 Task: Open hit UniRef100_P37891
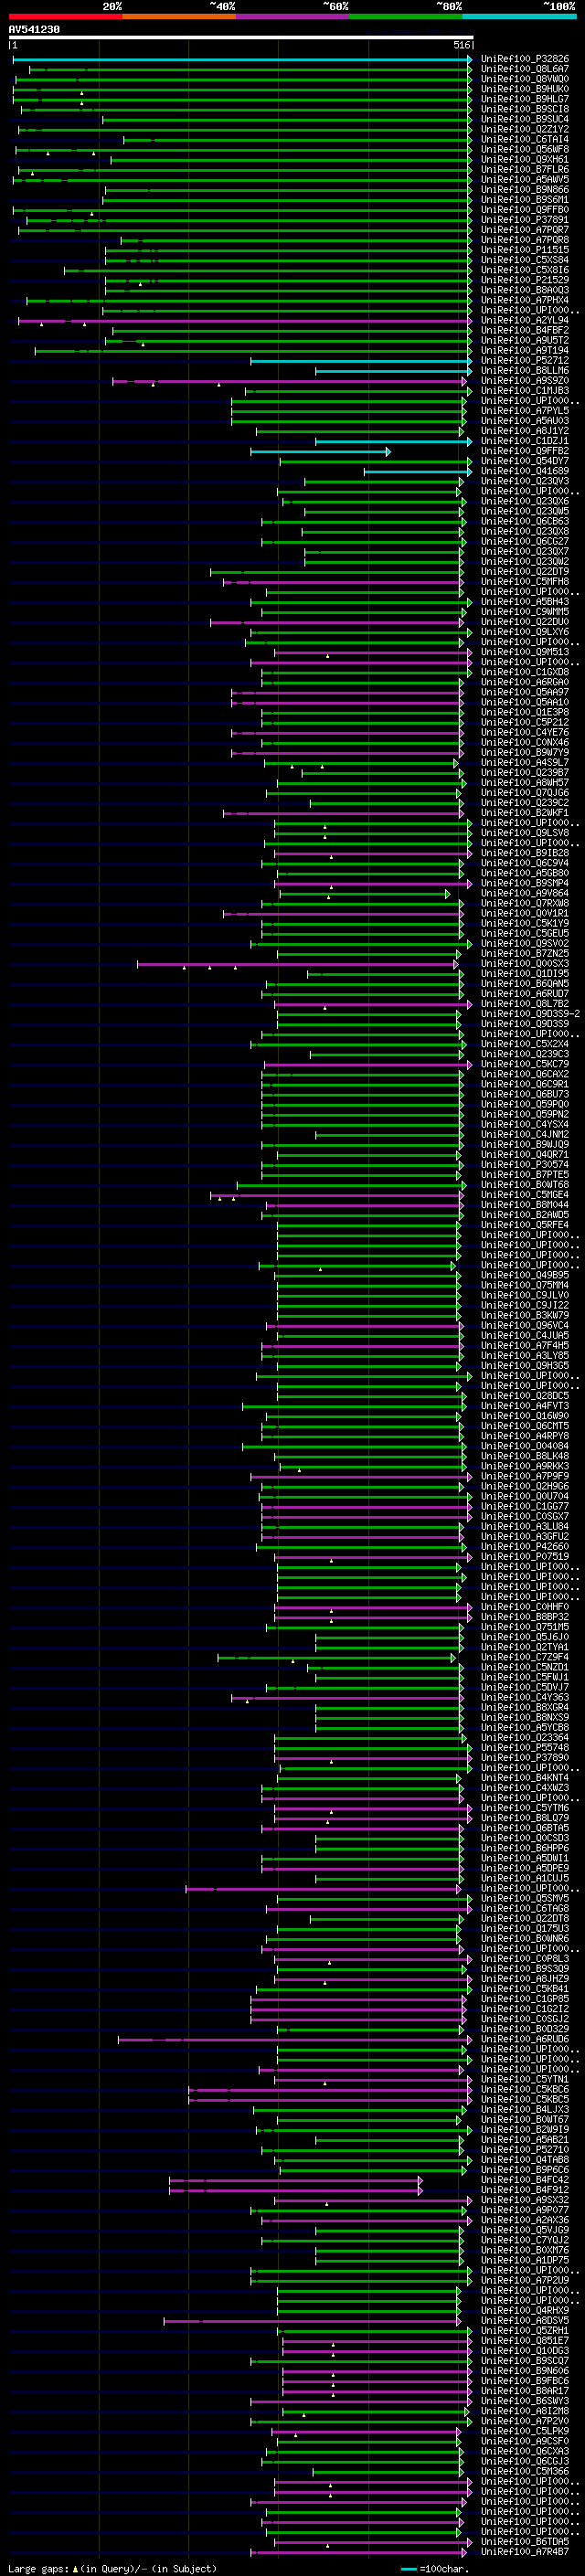point(525,220)
